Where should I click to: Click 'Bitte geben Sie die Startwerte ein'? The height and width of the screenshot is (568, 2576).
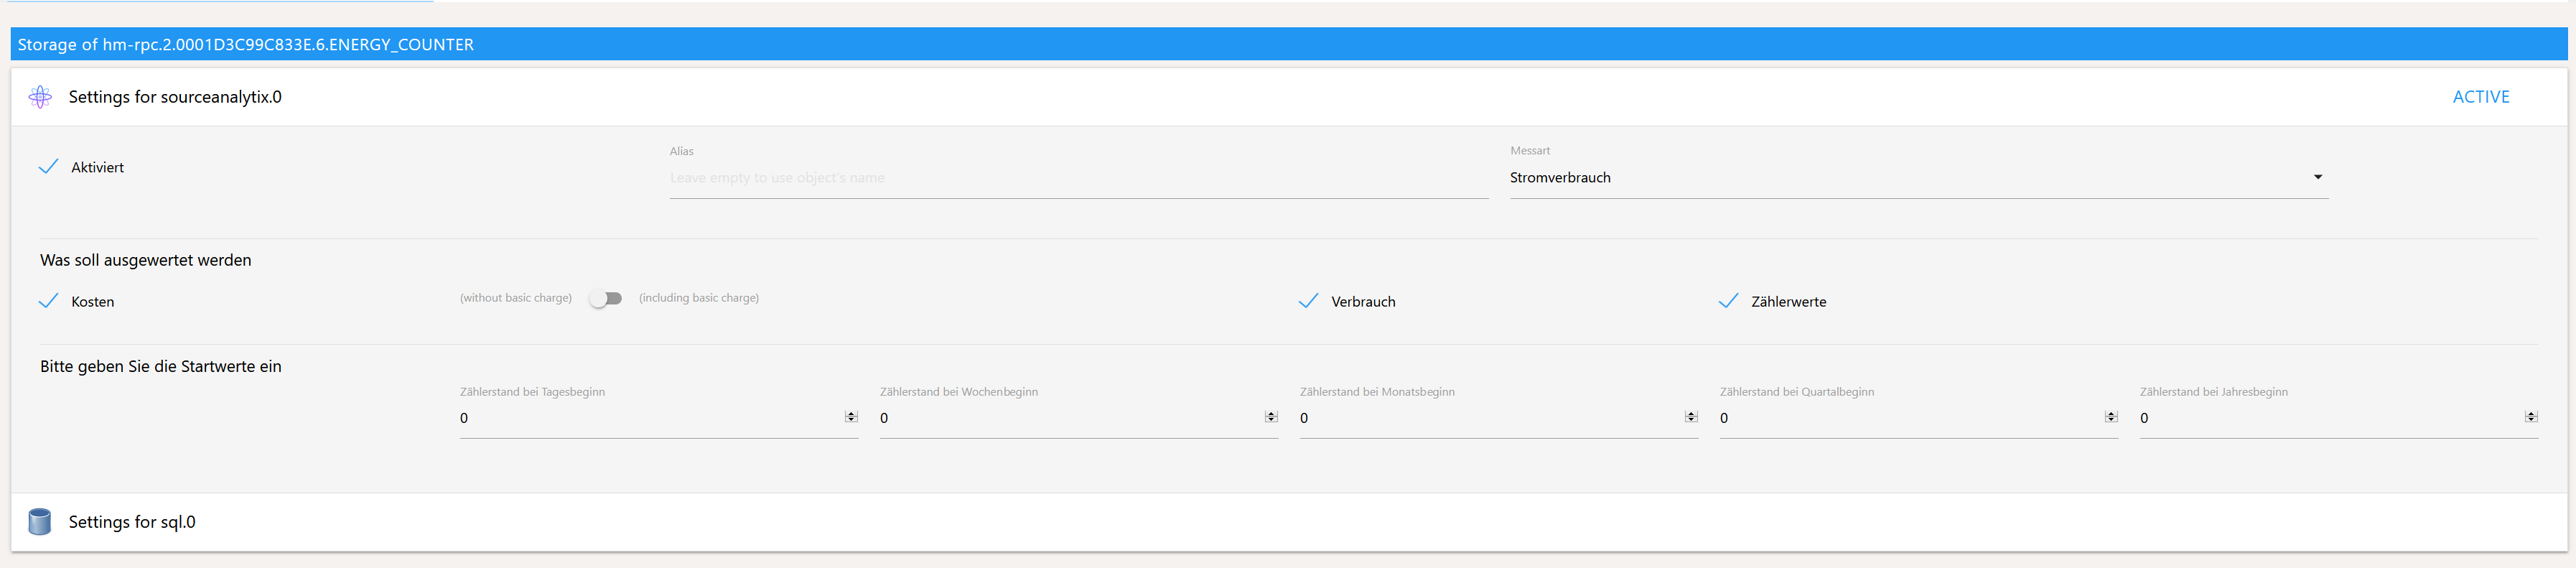coord(161,366)
